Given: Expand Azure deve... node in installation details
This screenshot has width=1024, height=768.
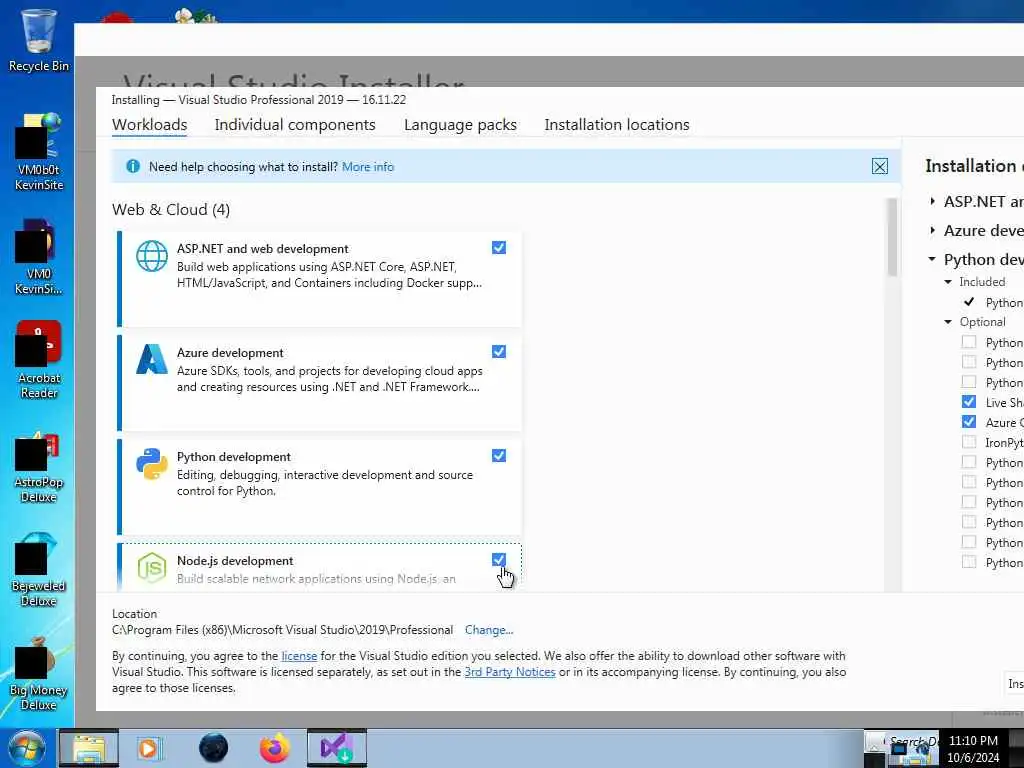Looking at the screenshot, I should [933, 230].
